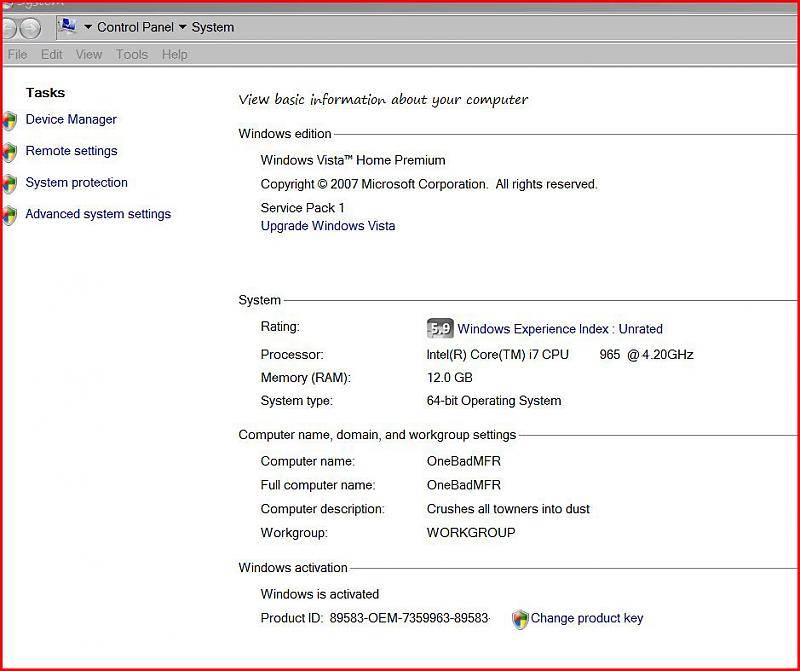Click the Computer name, domain, and workgroup heading

point(377,435)
